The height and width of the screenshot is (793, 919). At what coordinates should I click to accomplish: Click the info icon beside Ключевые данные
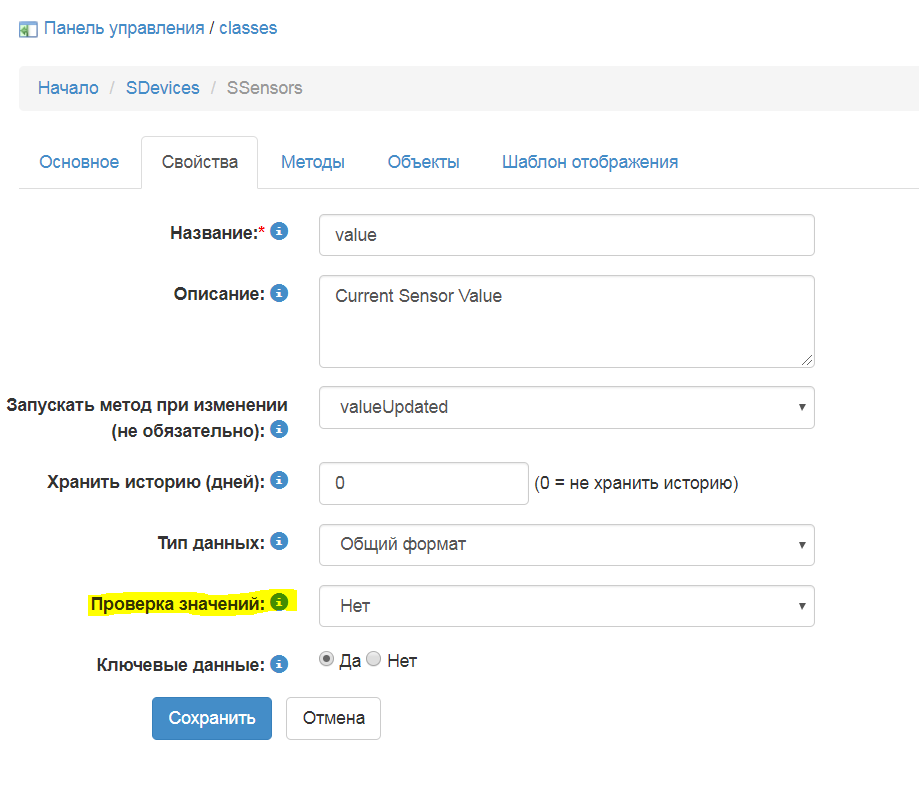click(x=279, y=664)
